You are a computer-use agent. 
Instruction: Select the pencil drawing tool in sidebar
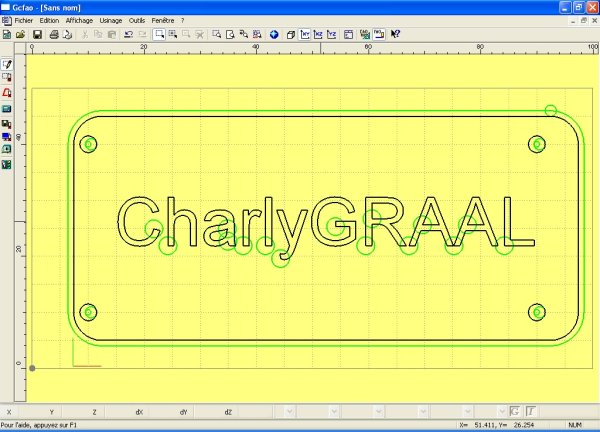point(7,64)
